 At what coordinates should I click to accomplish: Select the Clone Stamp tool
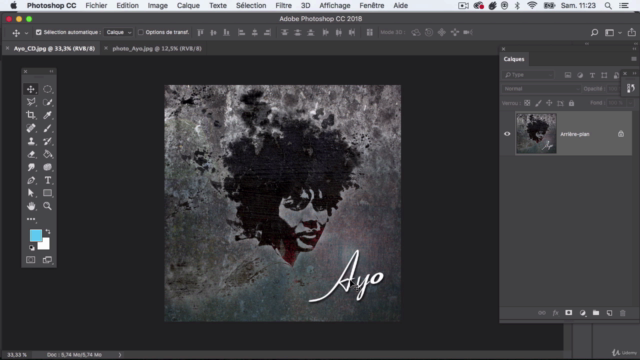[31, 141]
